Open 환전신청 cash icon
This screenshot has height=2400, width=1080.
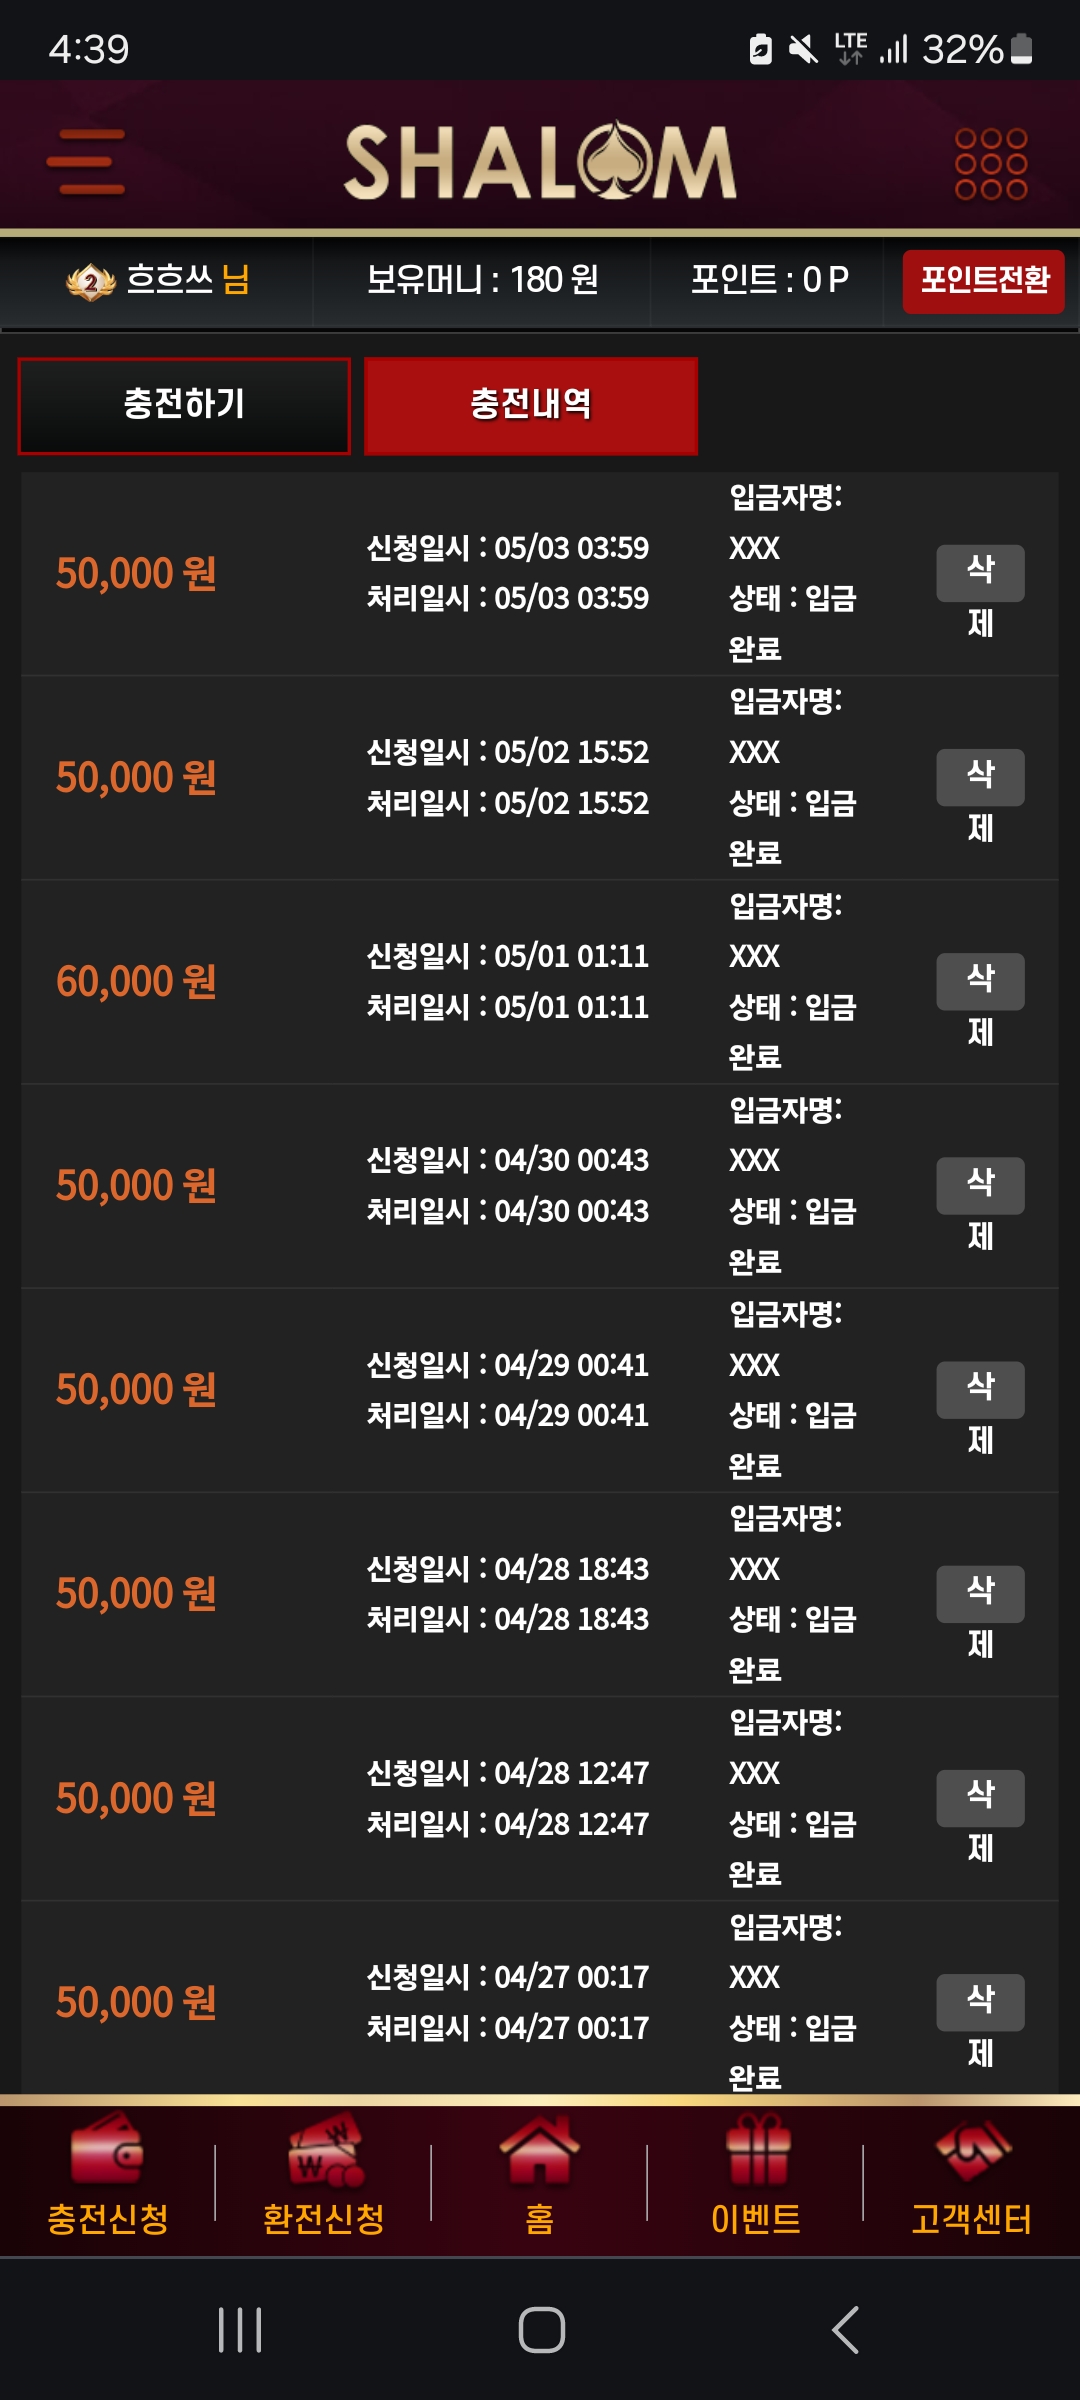(x=324, y=2148)
